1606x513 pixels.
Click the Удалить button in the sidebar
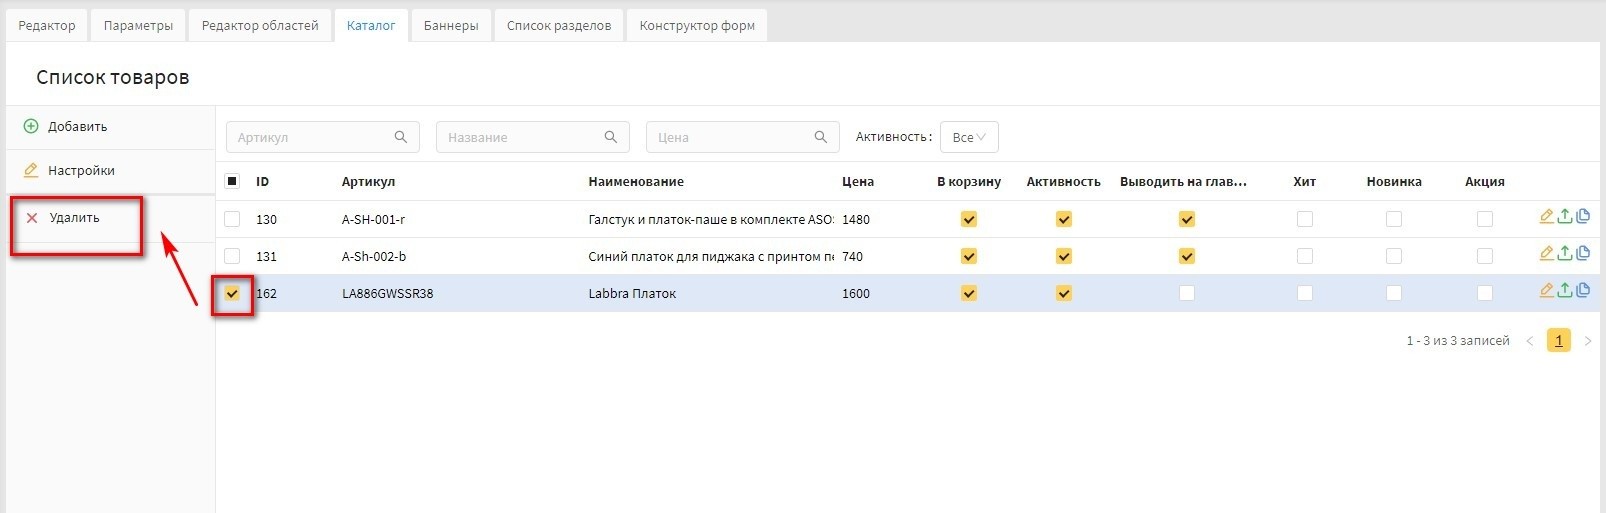pos(74,218)
